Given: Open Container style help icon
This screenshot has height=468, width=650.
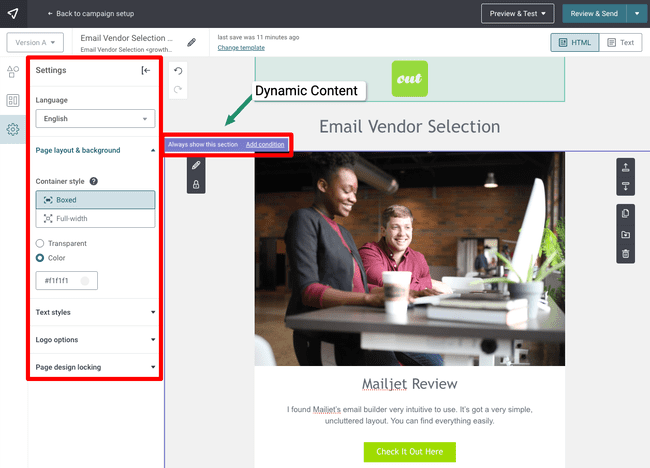Looking at the screenshot, I should click(x=94, y=181).
